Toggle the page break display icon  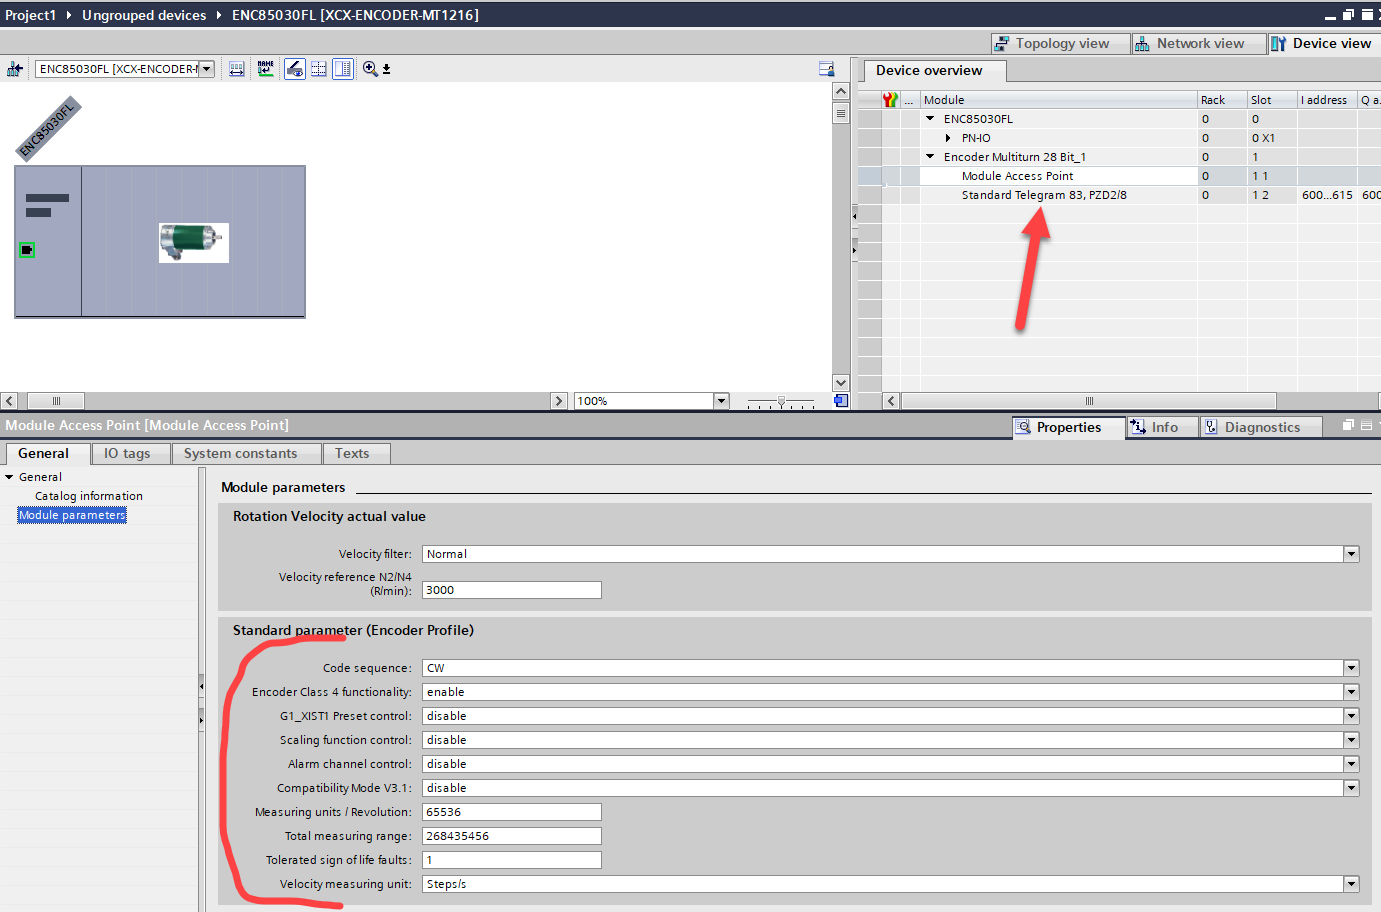[319, 69]
